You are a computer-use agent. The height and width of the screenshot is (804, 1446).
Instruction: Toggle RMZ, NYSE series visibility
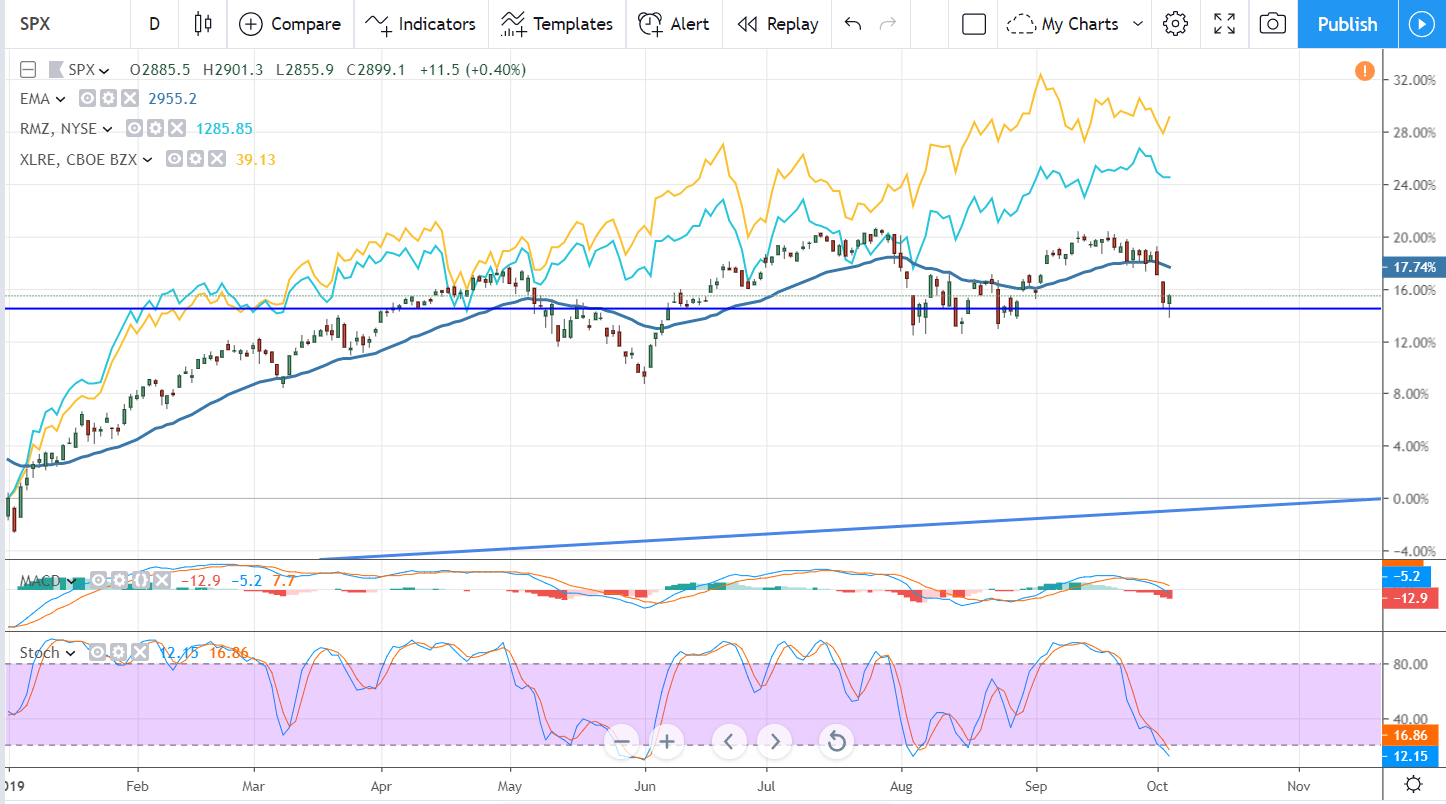click(134, 129)
